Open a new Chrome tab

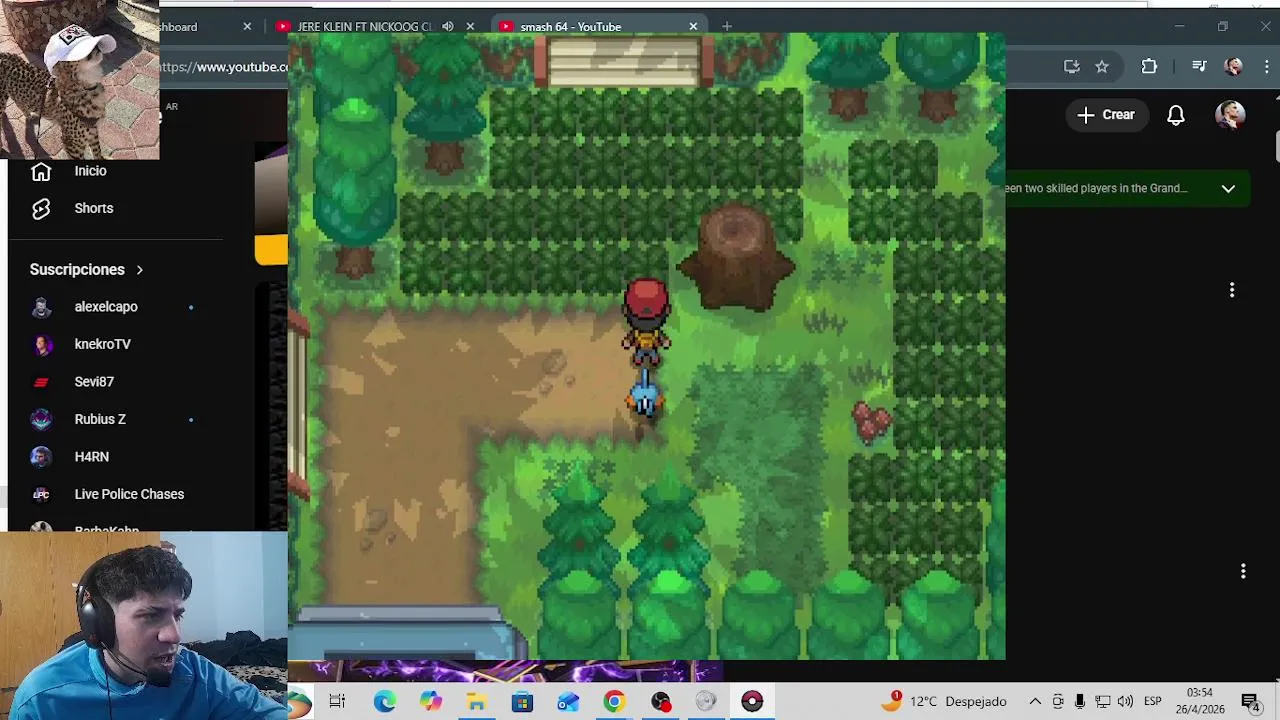coord(727,27)
